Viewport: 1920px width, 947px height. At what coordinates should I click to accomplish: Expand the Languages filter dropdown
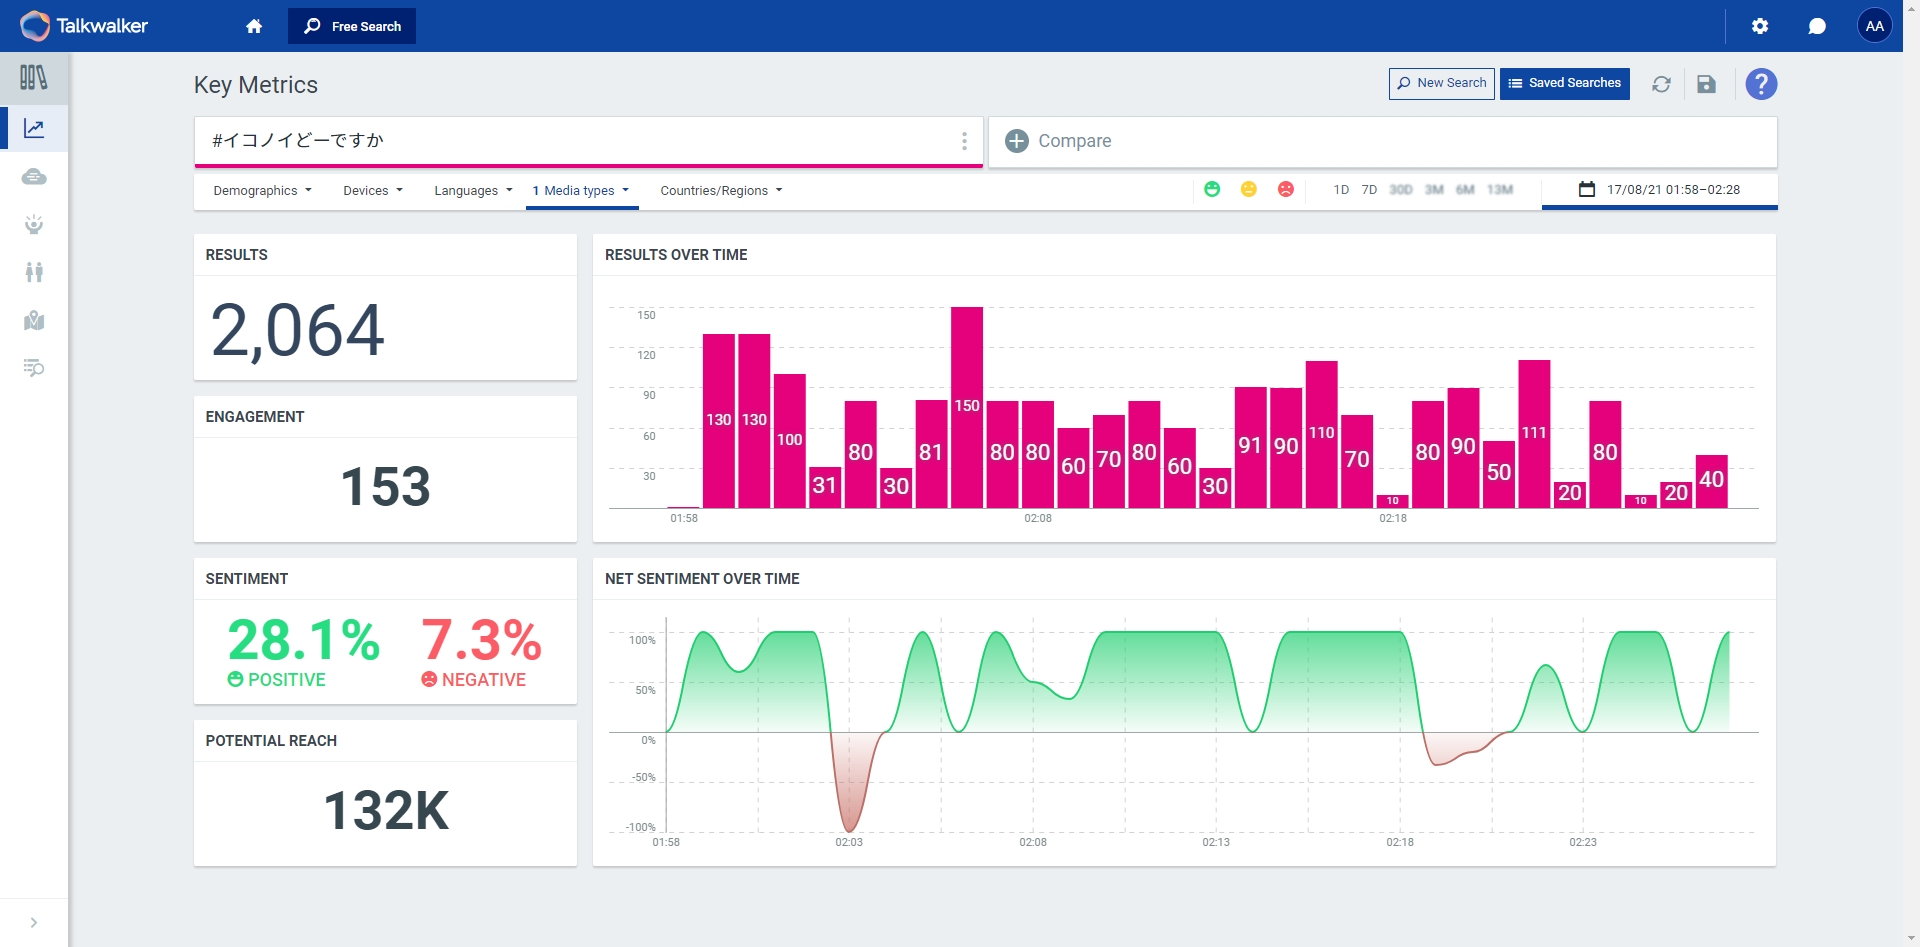click(473, 190)
